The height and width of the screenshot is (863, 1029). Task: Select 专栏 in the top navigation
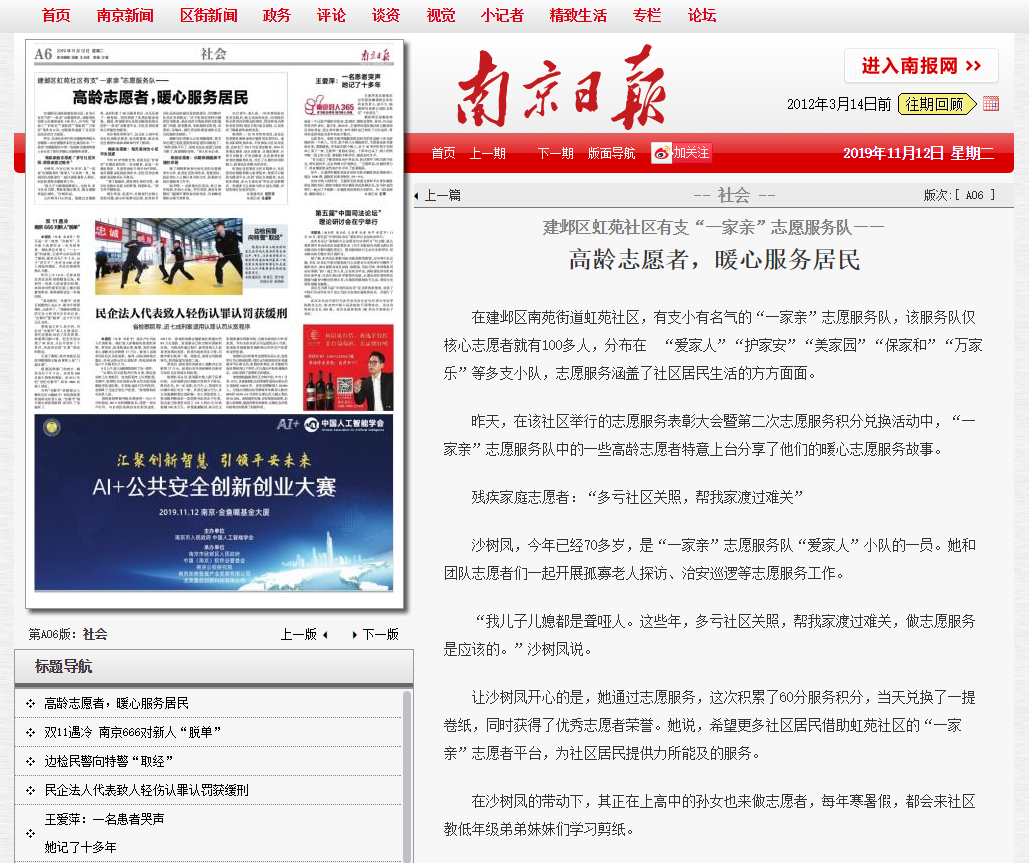tap(646, 15)
